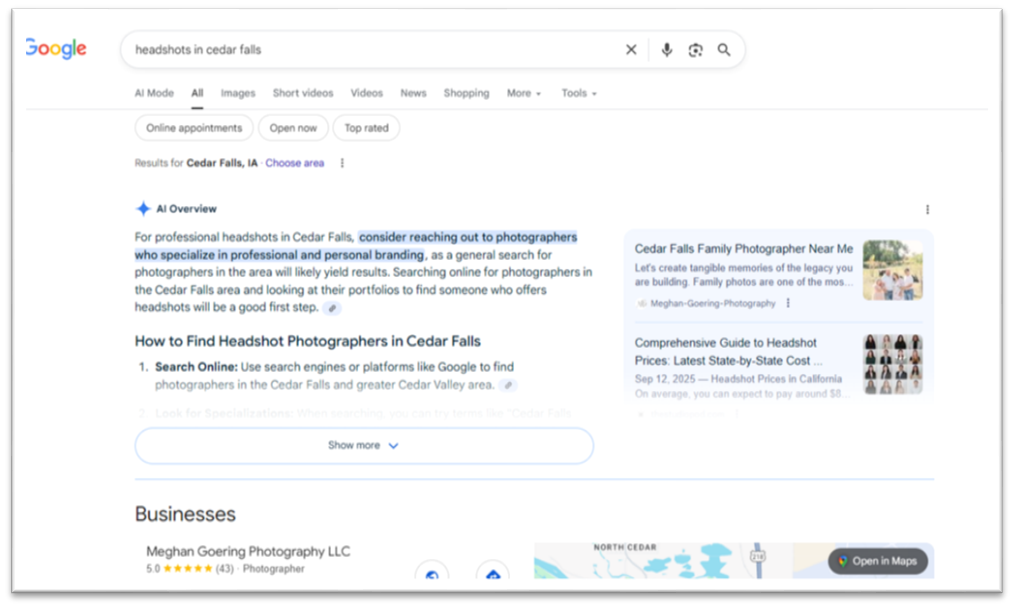Screen dimensions: 1013x607
Task: Click the Google logo
Action: point(57,49)
